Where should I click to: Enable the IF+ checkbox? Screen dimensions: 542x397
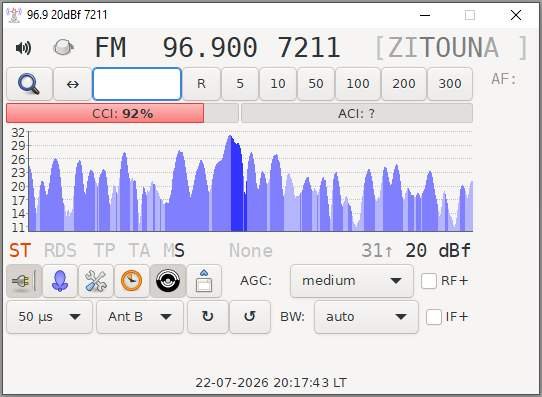coord(433,317)
